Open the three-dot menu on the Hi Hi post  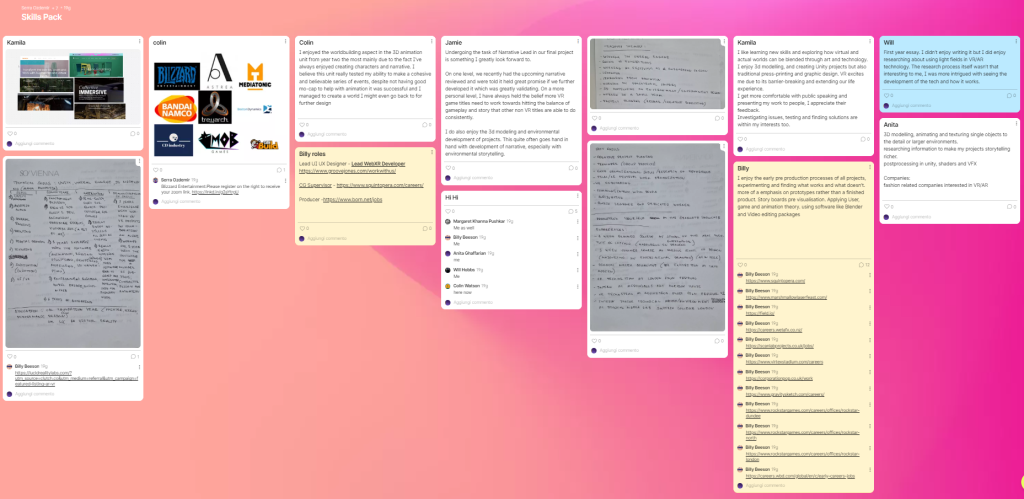(578, 195)
